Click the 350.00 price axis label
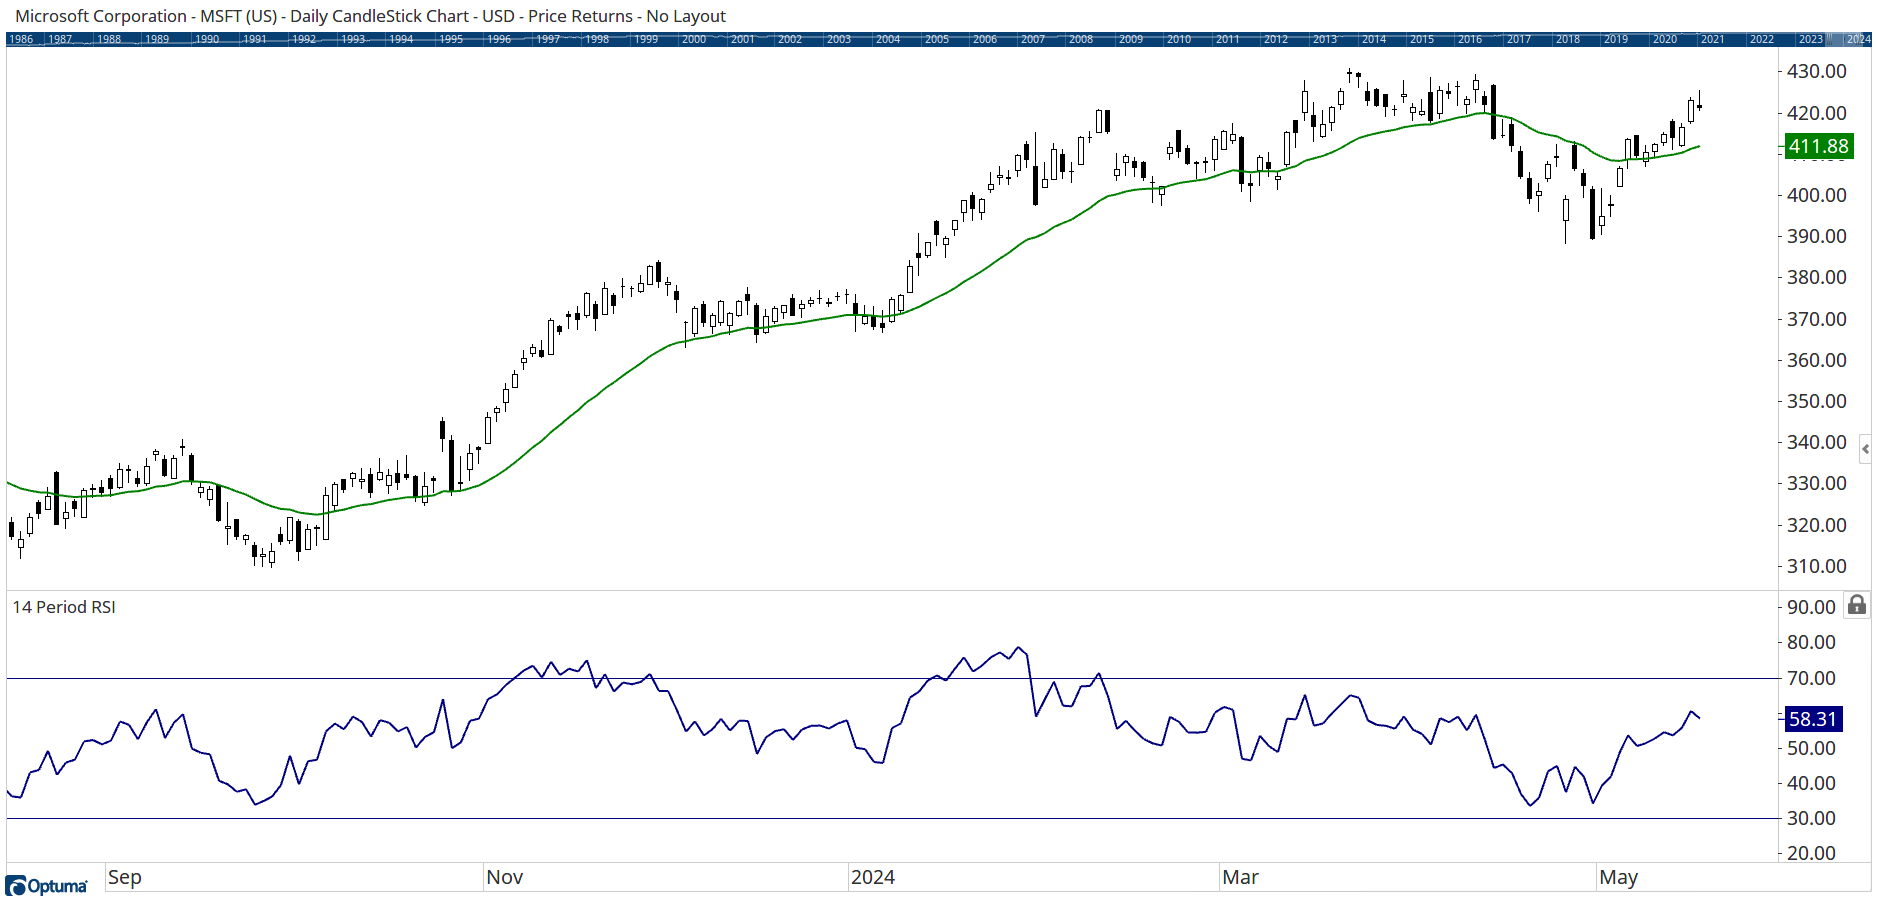Screen dimensions: 1878x899 click(1816, 401)
